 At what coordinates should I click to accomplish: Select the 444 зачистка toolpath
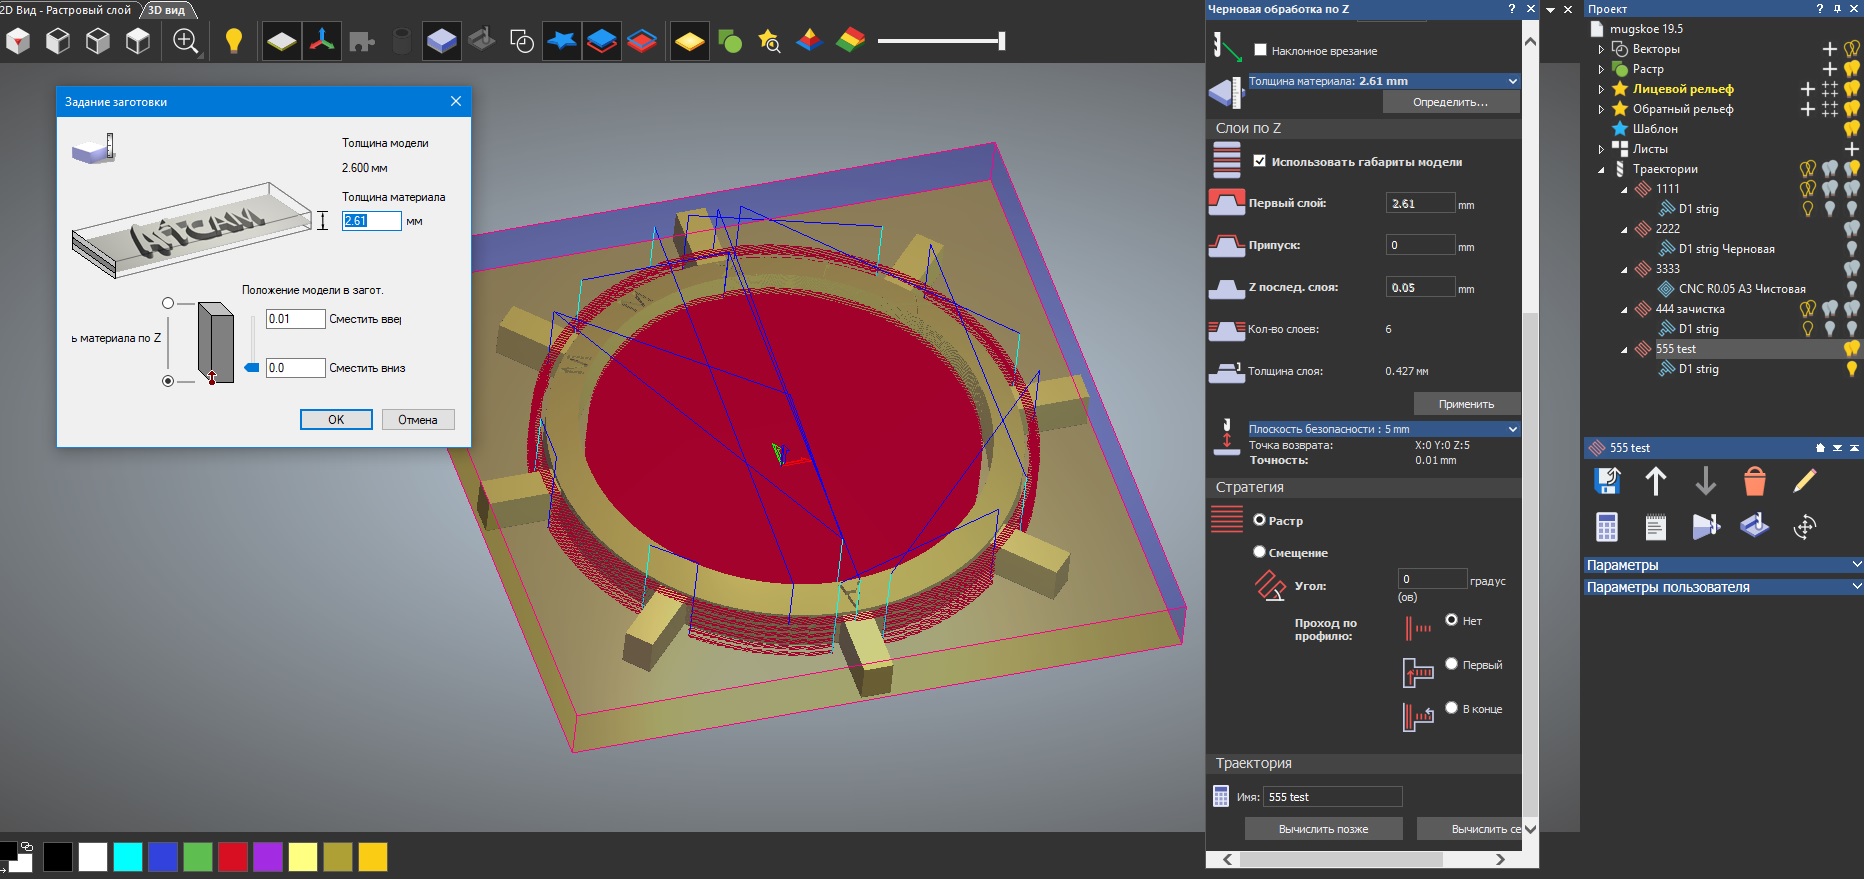(x=1690, y=309)
